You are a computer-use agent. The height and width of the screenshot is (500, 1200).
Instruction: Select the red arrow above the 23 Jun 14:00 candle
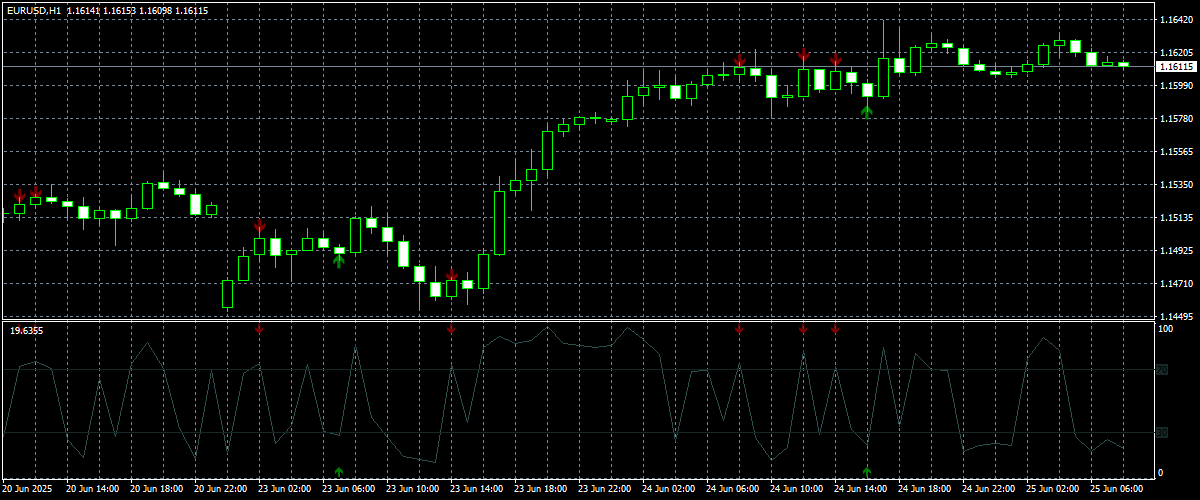[x=451, y=274]
